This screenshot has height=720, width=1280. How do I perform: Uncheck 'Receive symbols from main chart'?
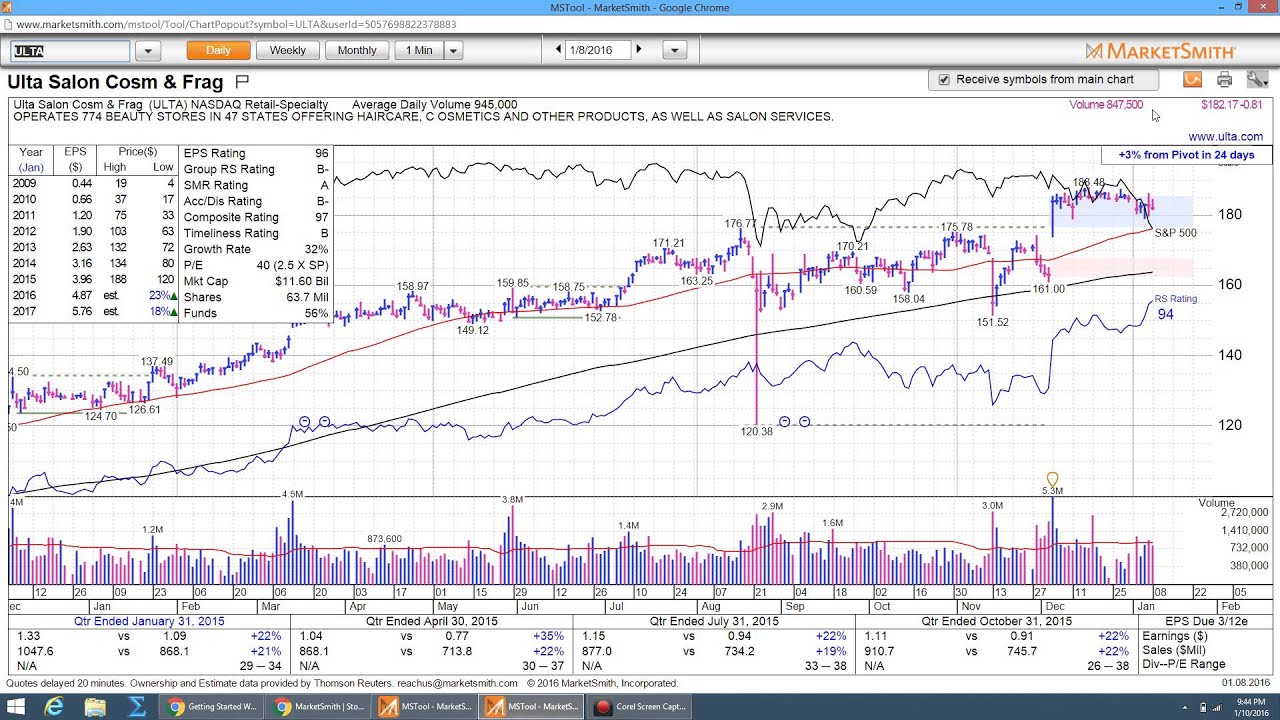click(x=942, y=80)
